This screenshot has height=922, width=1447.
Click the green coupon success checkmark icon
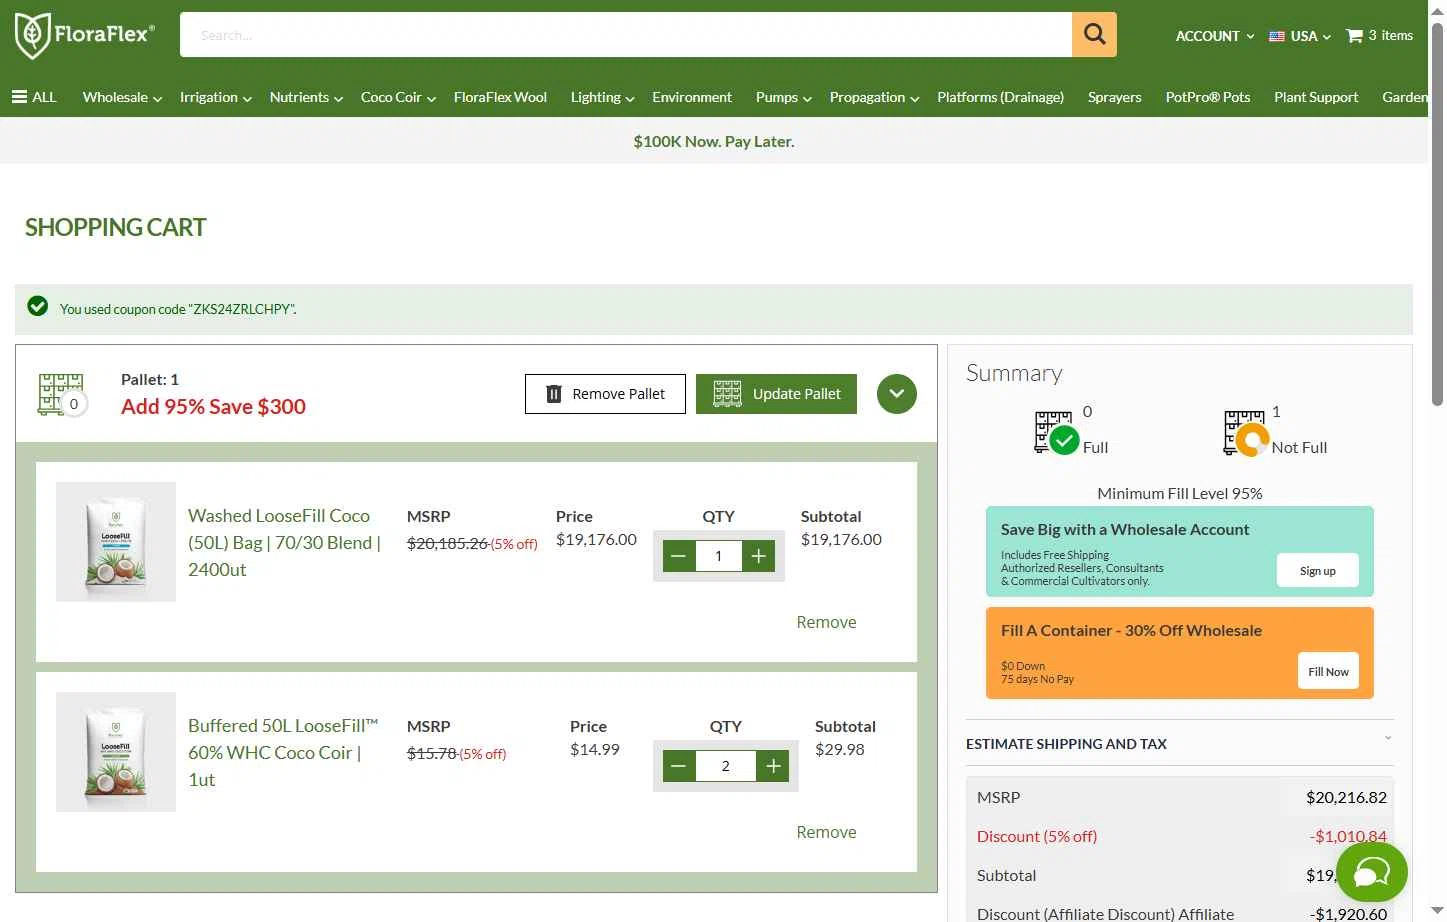coord(38,306)
